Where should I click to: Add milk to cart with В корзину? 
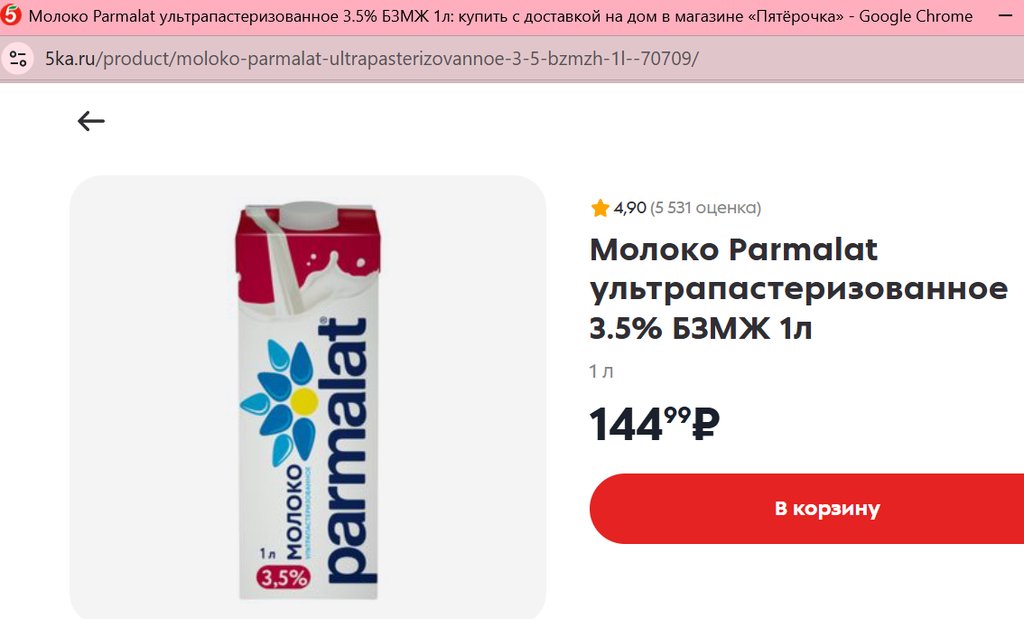click(807, 509)
